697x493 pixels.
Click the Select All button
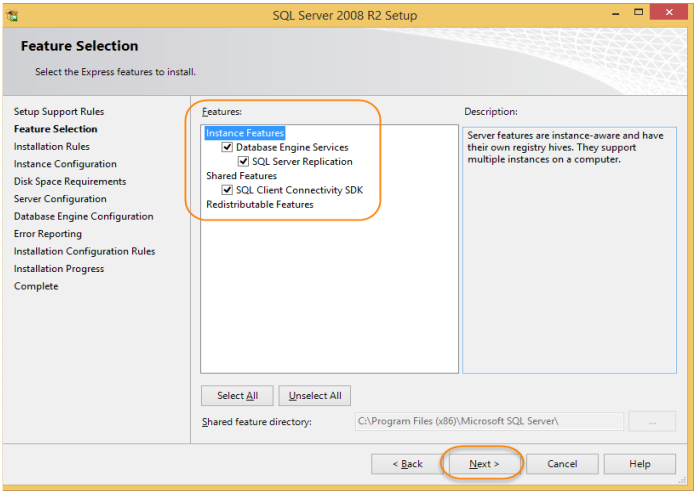237,396
